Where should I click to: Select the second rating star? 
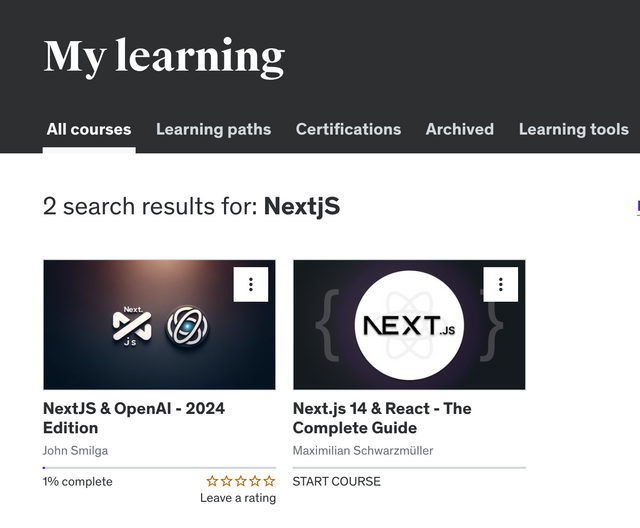click(x=226, y=481)
